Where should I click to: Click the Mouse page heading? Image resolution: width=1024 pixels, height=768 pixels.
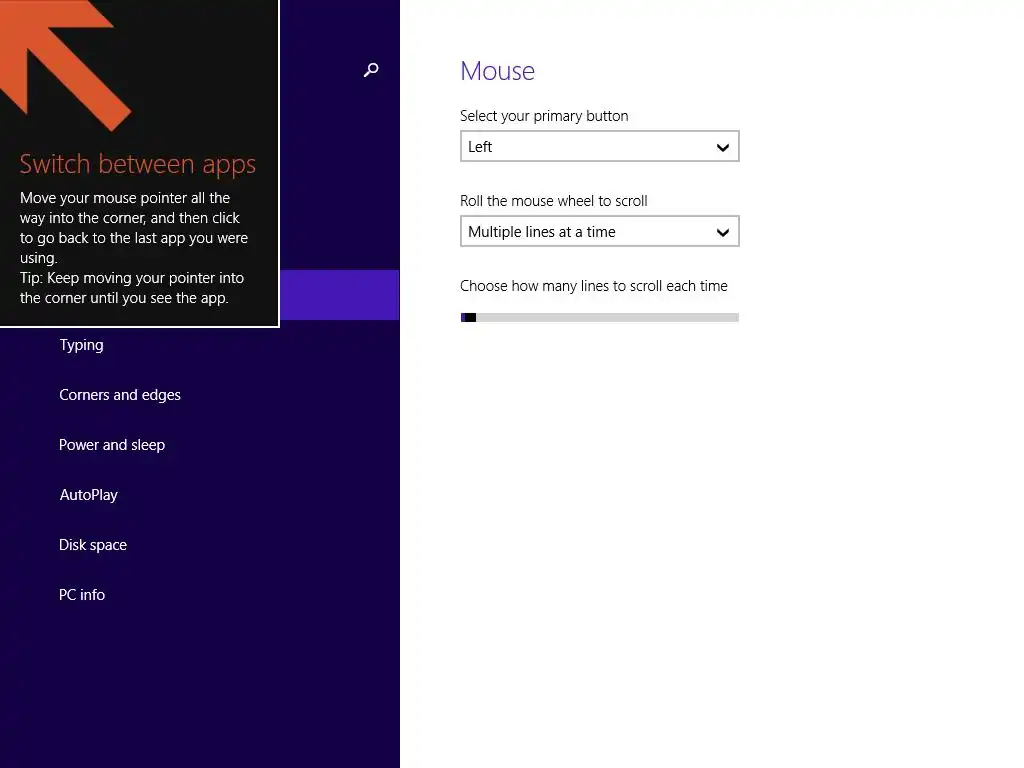pyautogui.click(x=497, y=71)
